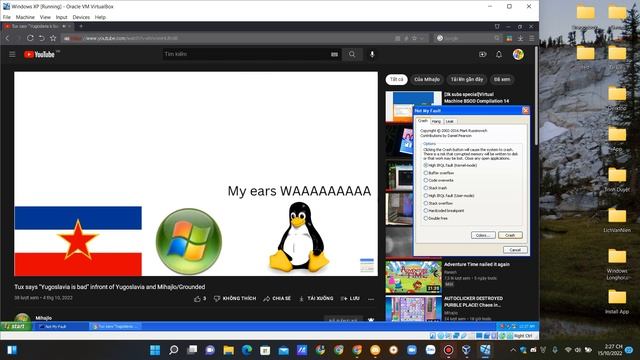The image size is (640, 360).
Task: Switch to the Leak tab in Not My Fault
Action: click(x=449, y=122)
